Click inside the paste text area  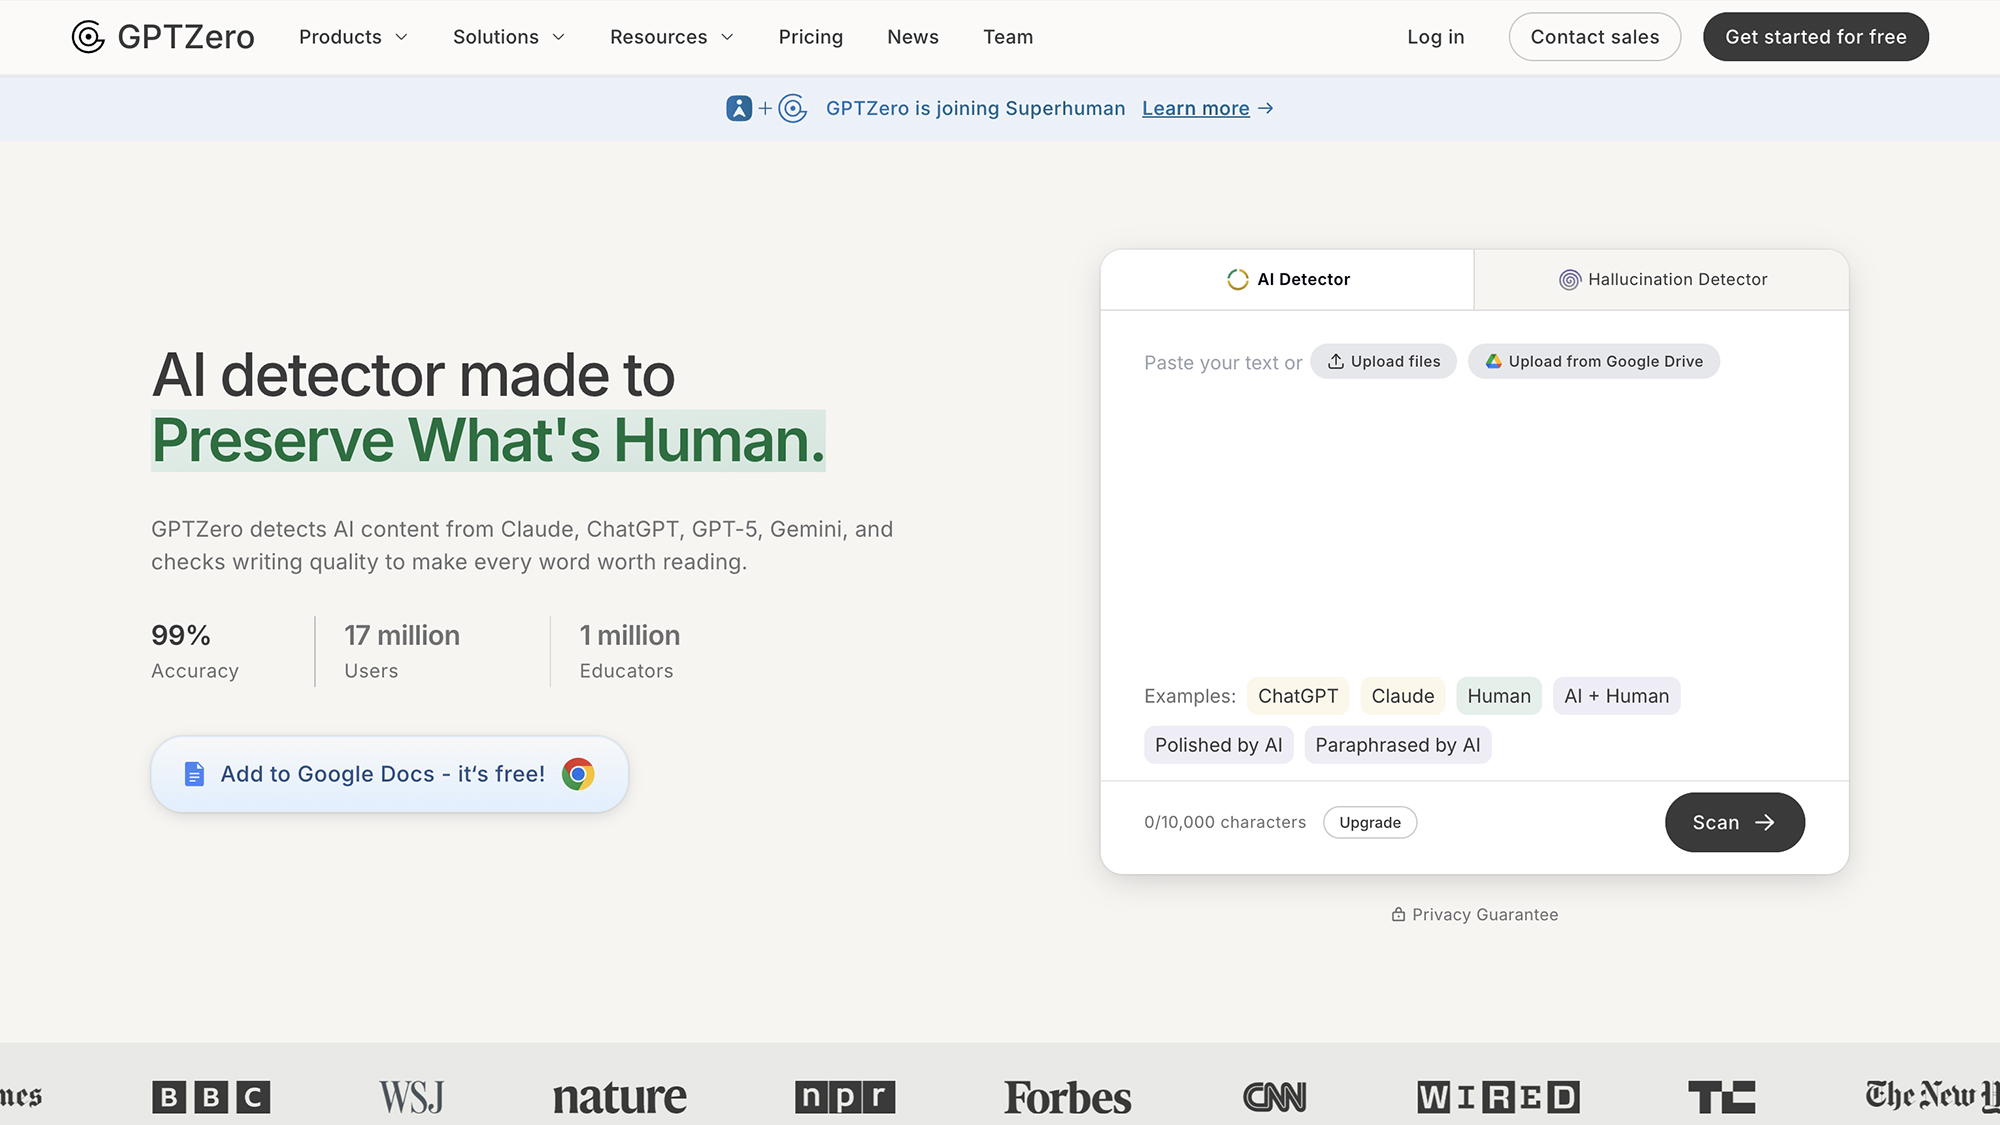[x=1474, y=520]
